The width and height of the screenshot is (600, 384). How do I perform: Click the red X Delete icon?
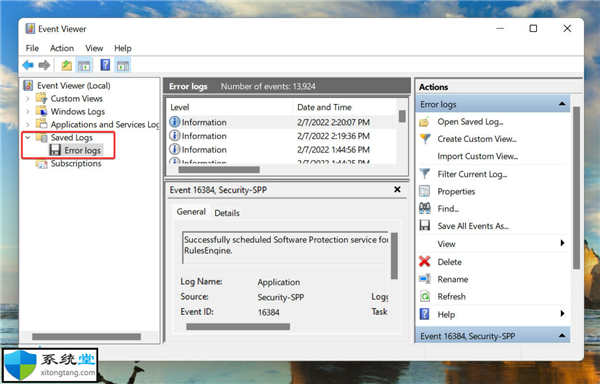425,262
